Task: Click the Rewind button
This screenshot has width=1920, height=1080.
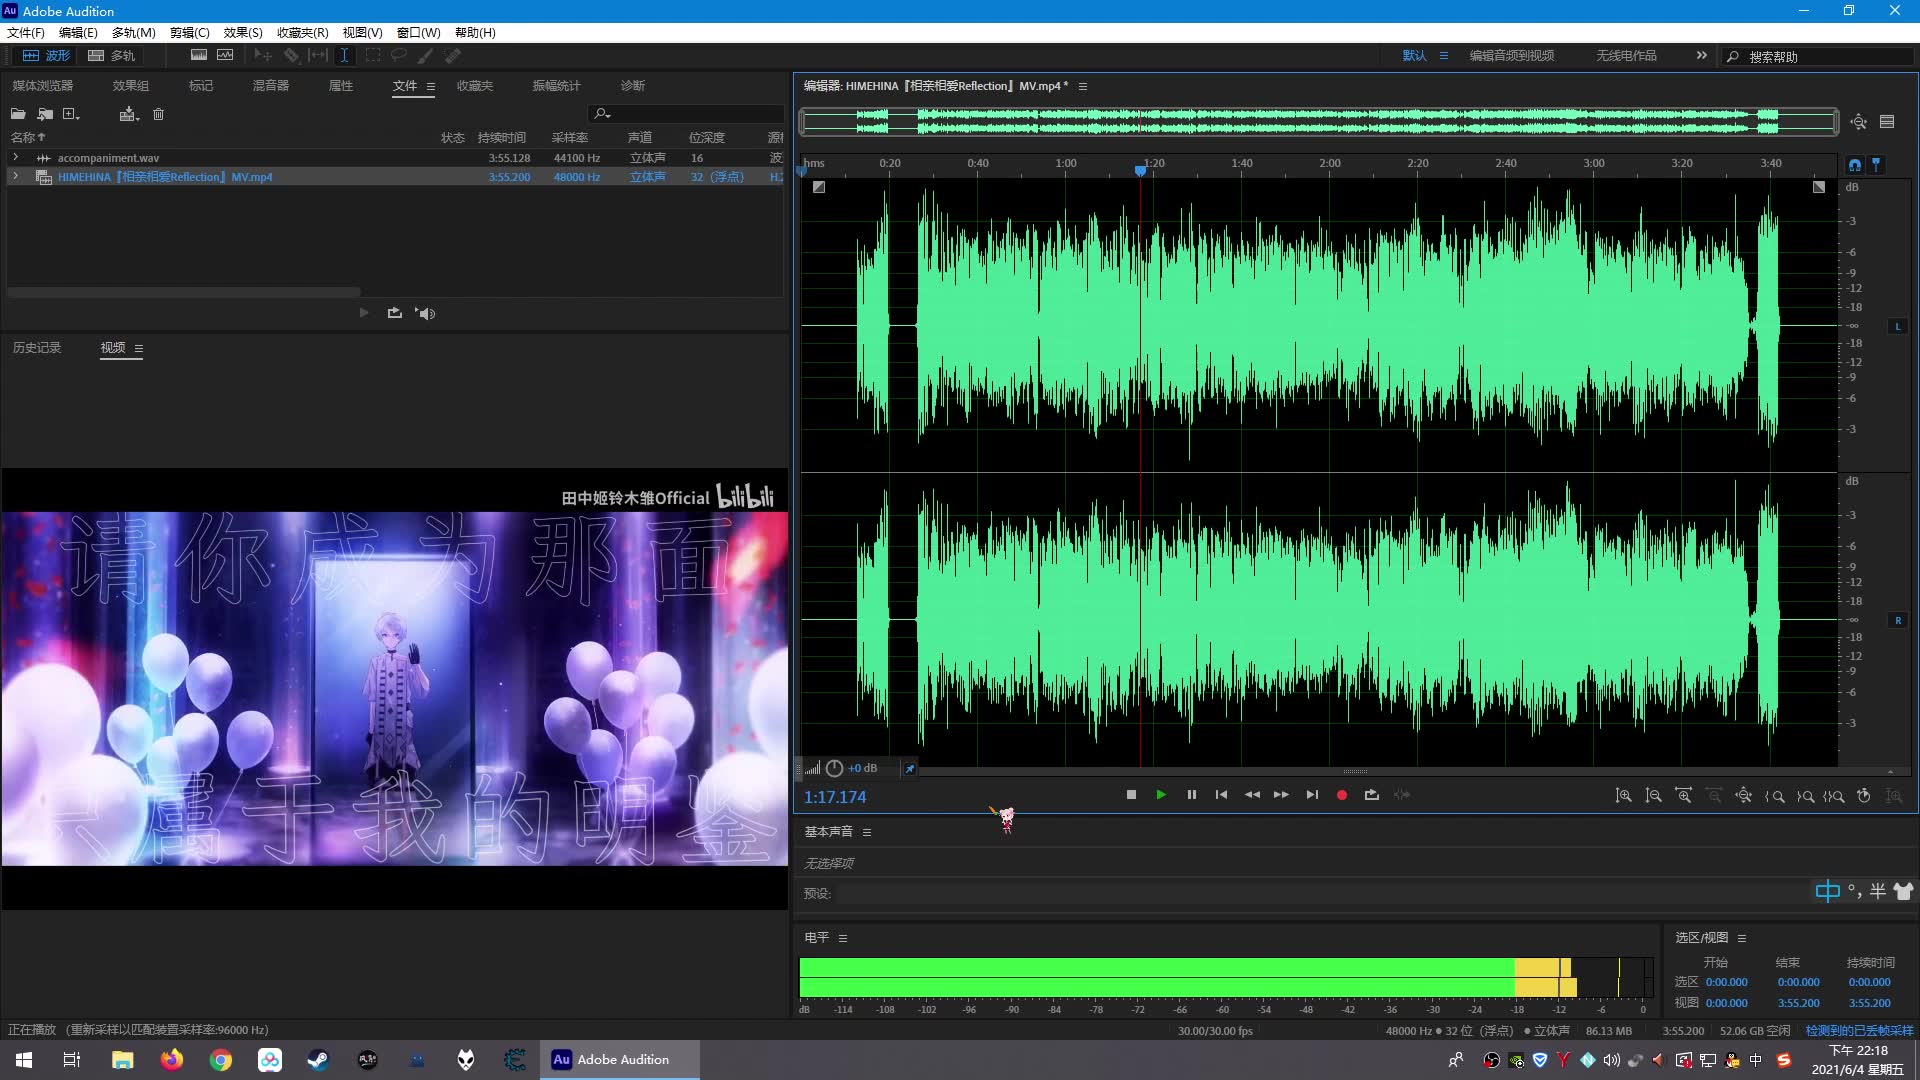Action: (1252, 796)
